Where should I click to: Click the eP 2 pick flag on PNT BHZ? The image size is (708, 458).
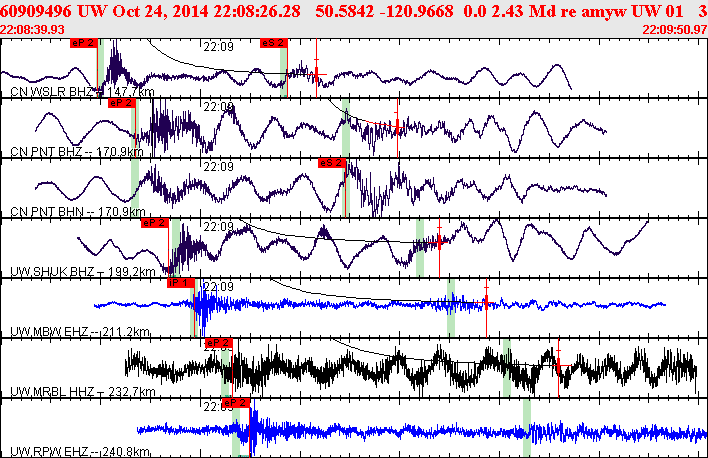pos(122,103)
